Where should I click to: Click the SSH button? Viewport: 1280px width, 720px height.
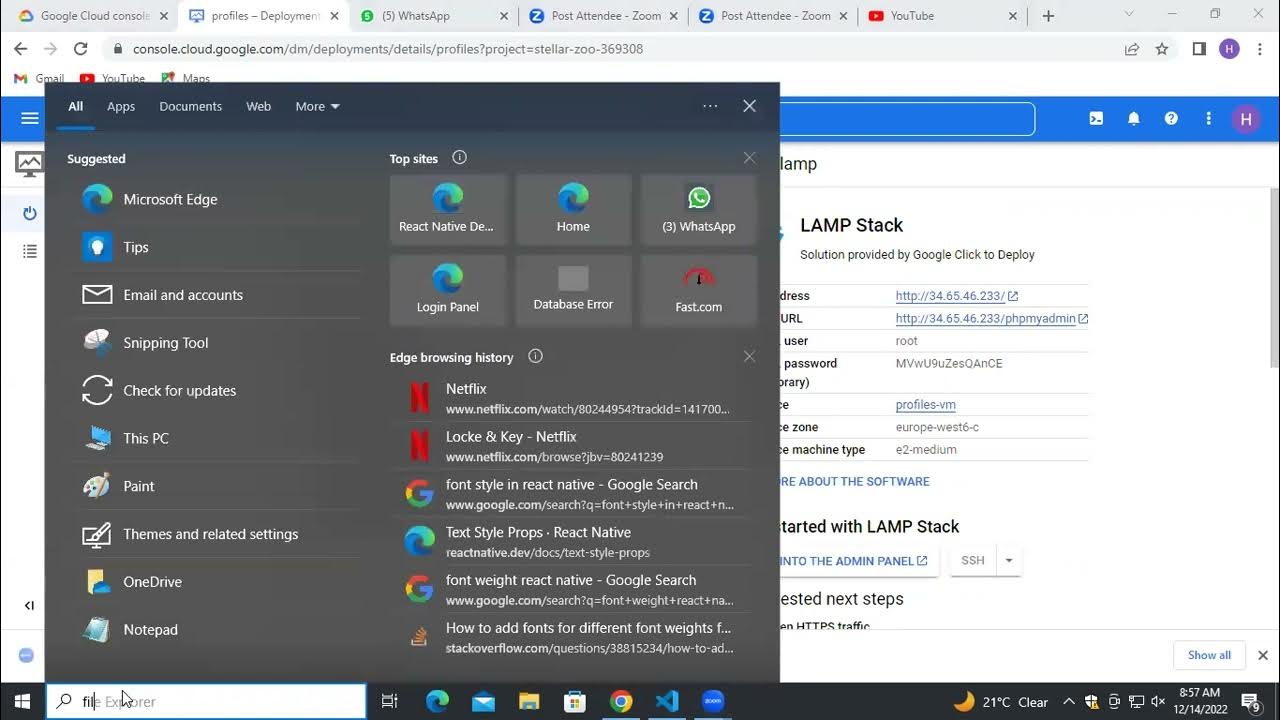pyautogui.click(x=973, y=560)
